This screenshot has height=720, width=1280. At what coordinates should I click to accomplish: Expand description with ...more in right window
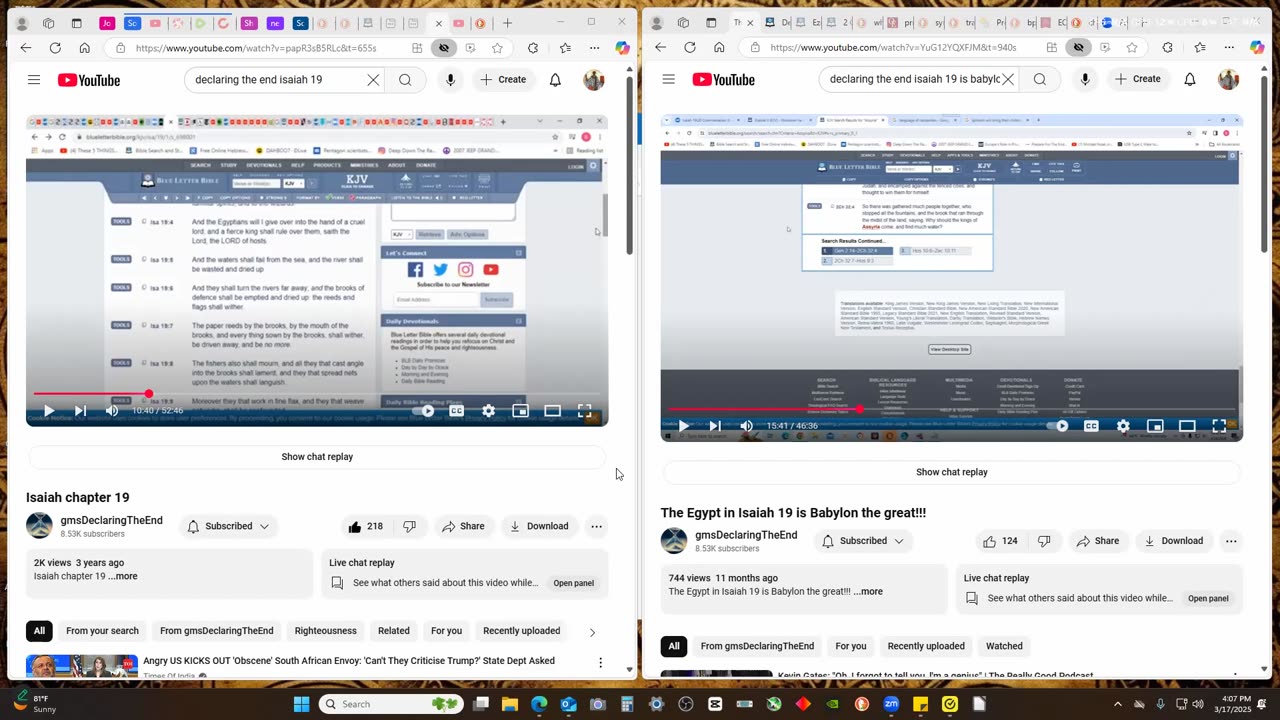click(868, 591)
